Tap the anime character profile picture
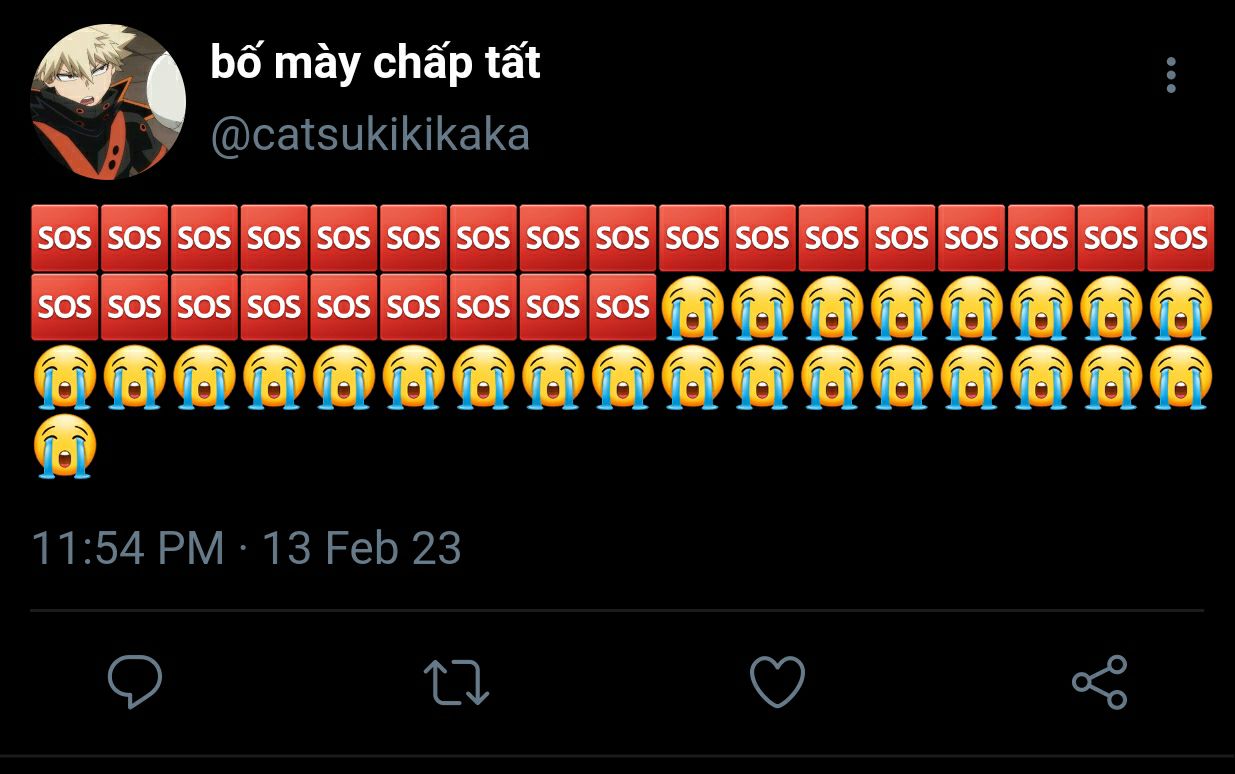Image resolution: width=1235 pixels, height=774 pixels. click(108, 103)
